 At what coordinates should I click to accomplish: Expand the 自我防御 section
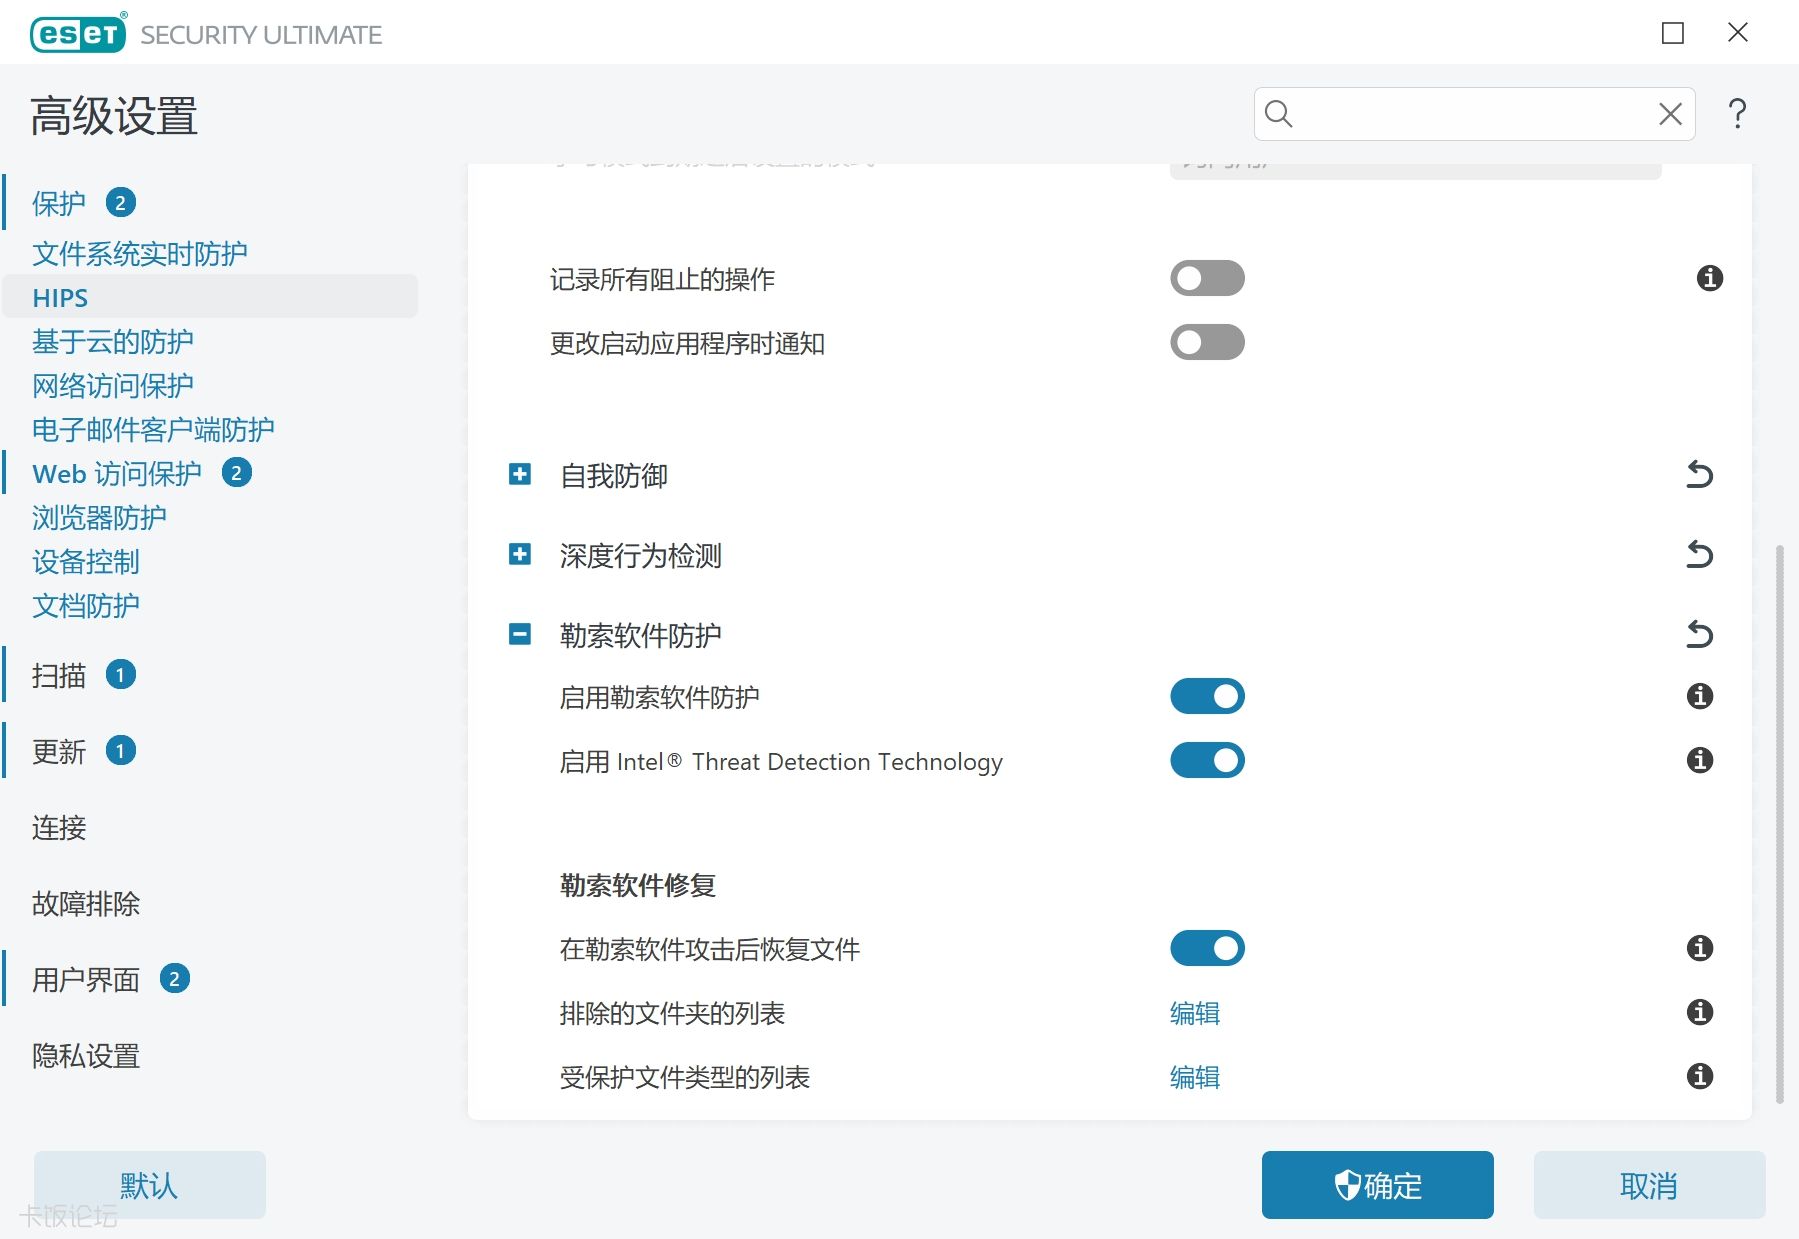pos(520,474)
